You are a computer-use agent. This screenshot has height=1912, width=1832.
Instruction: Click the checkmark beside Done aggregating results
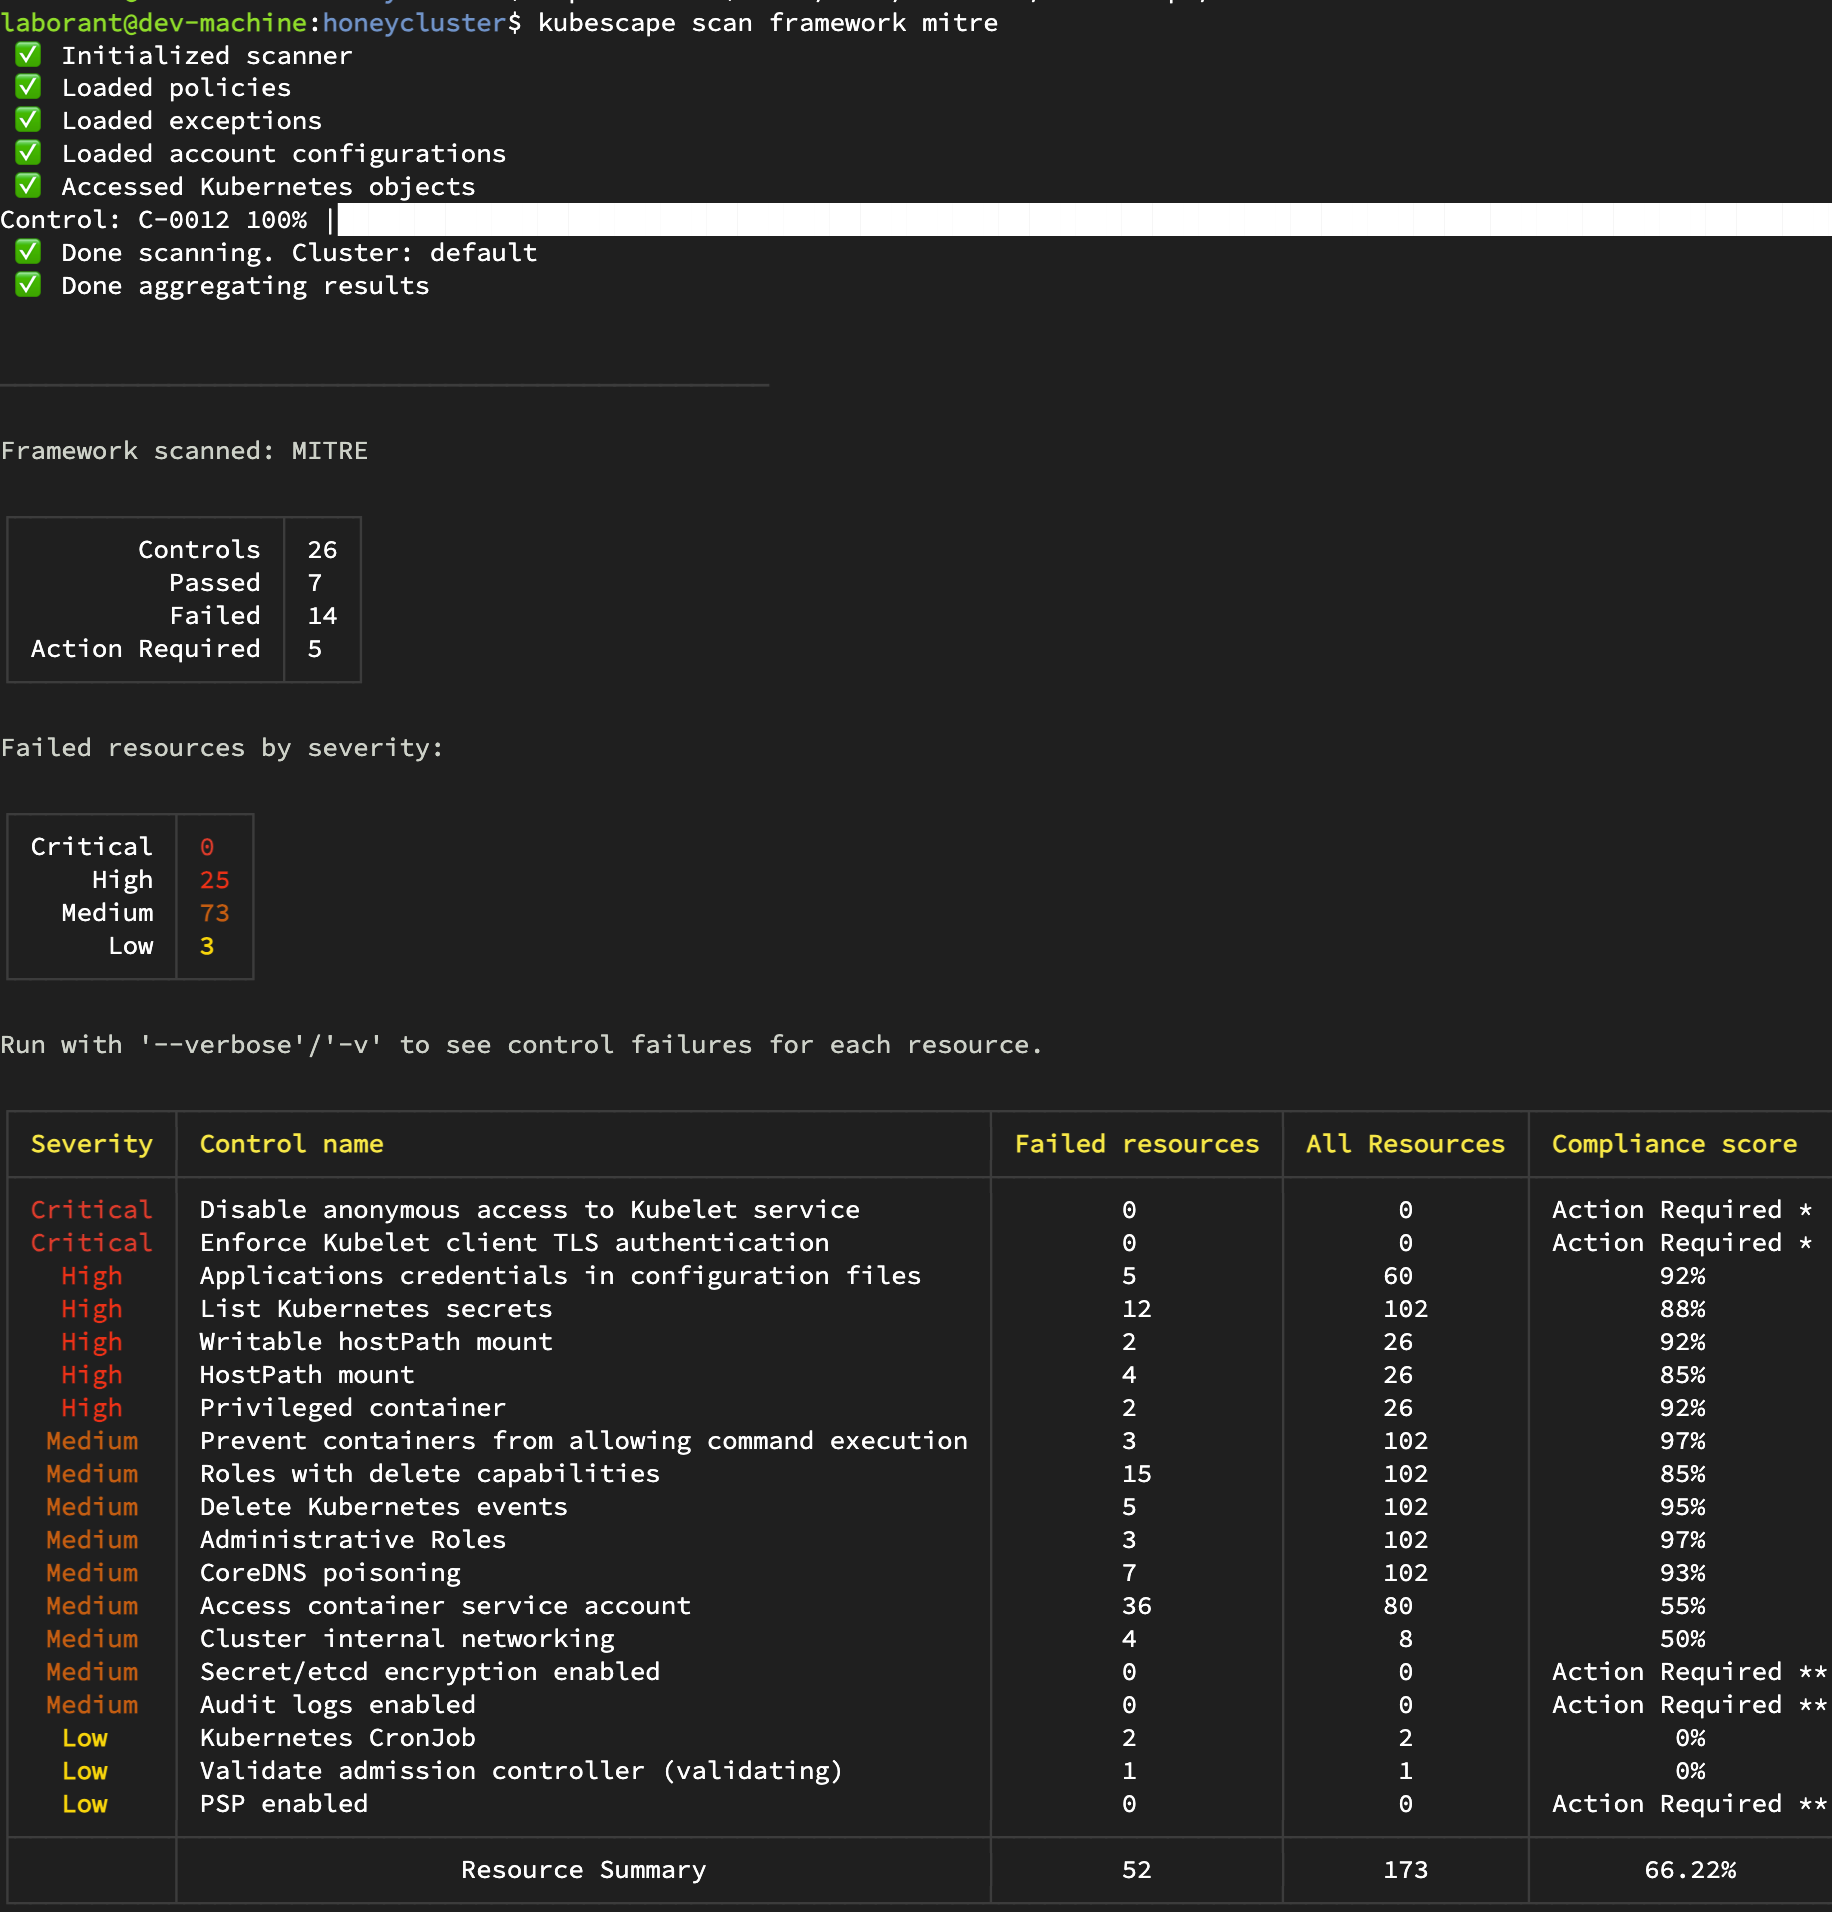point(28,285)
